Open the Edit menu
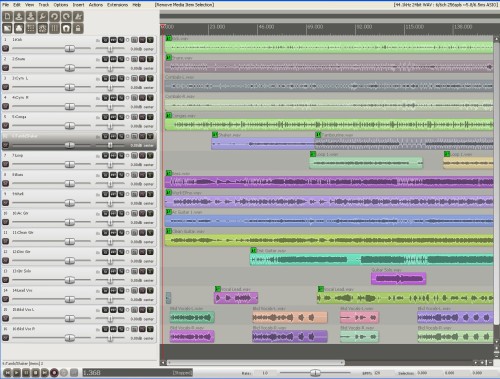Viewport: 500px width, 379px height. coord(17,5)
